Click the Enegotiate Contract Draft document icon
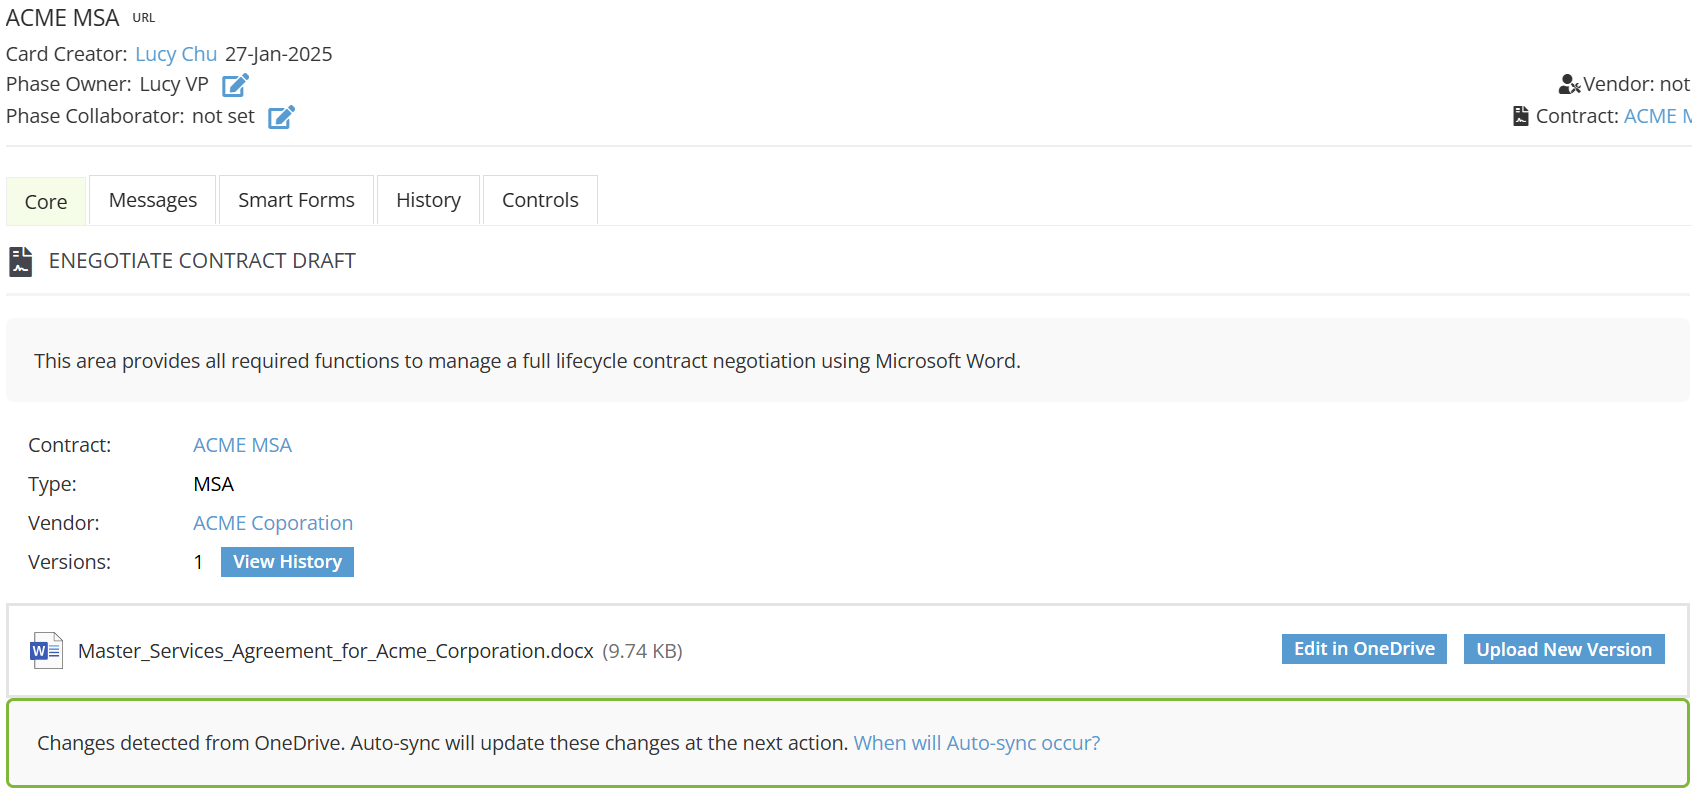This screenshot has height=790, width=1692. click(21, 261)
